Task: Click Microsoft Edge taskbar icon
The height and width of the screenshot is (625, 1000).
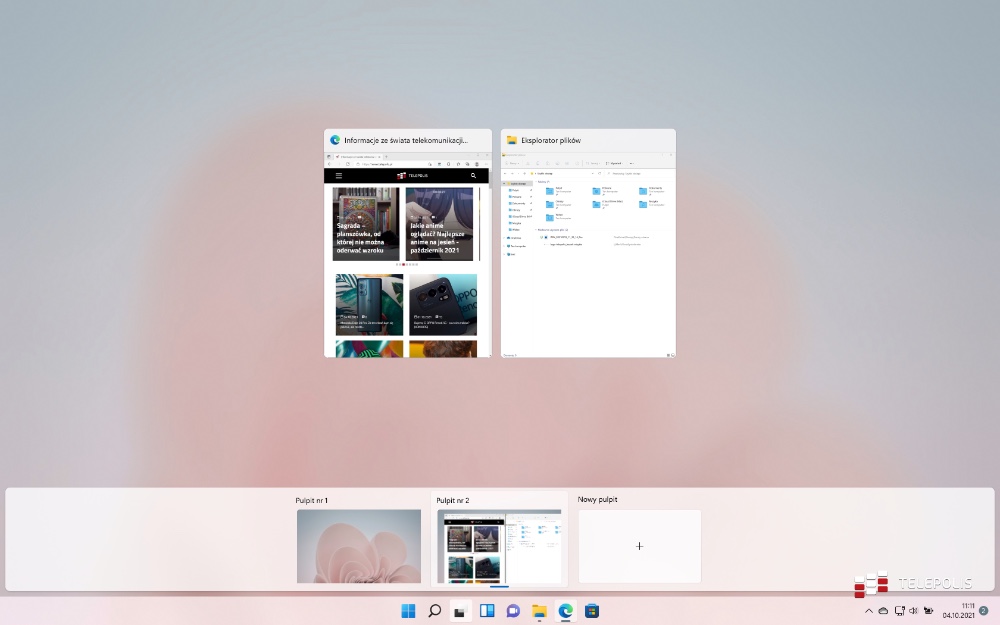Action: [x=565, y=611]
